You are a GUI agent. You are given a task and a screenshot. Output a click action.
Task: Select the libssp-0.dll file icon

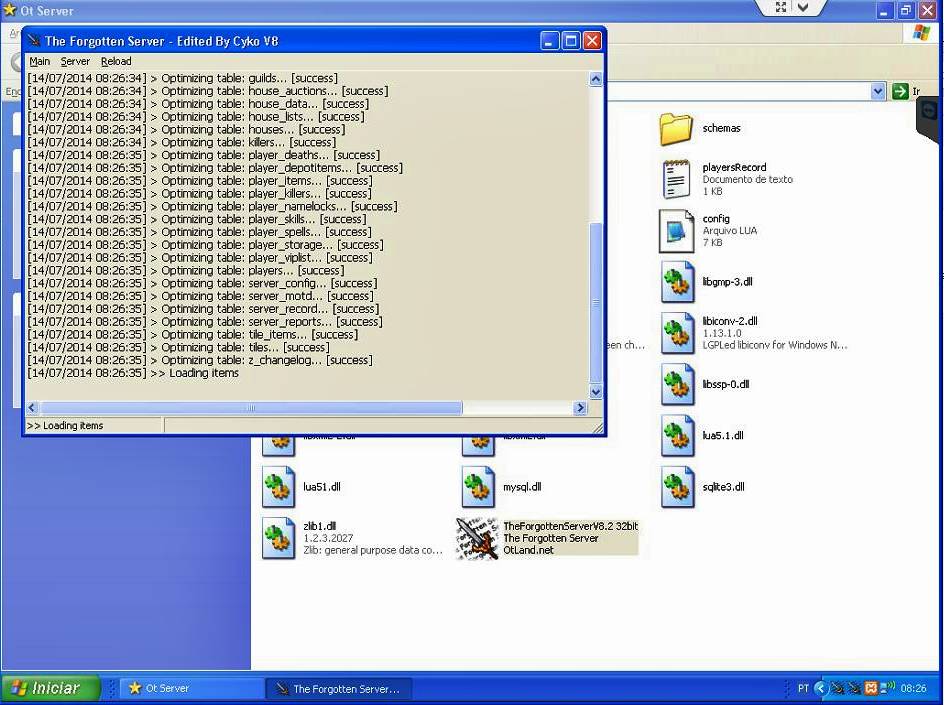[x=677, y=384]
